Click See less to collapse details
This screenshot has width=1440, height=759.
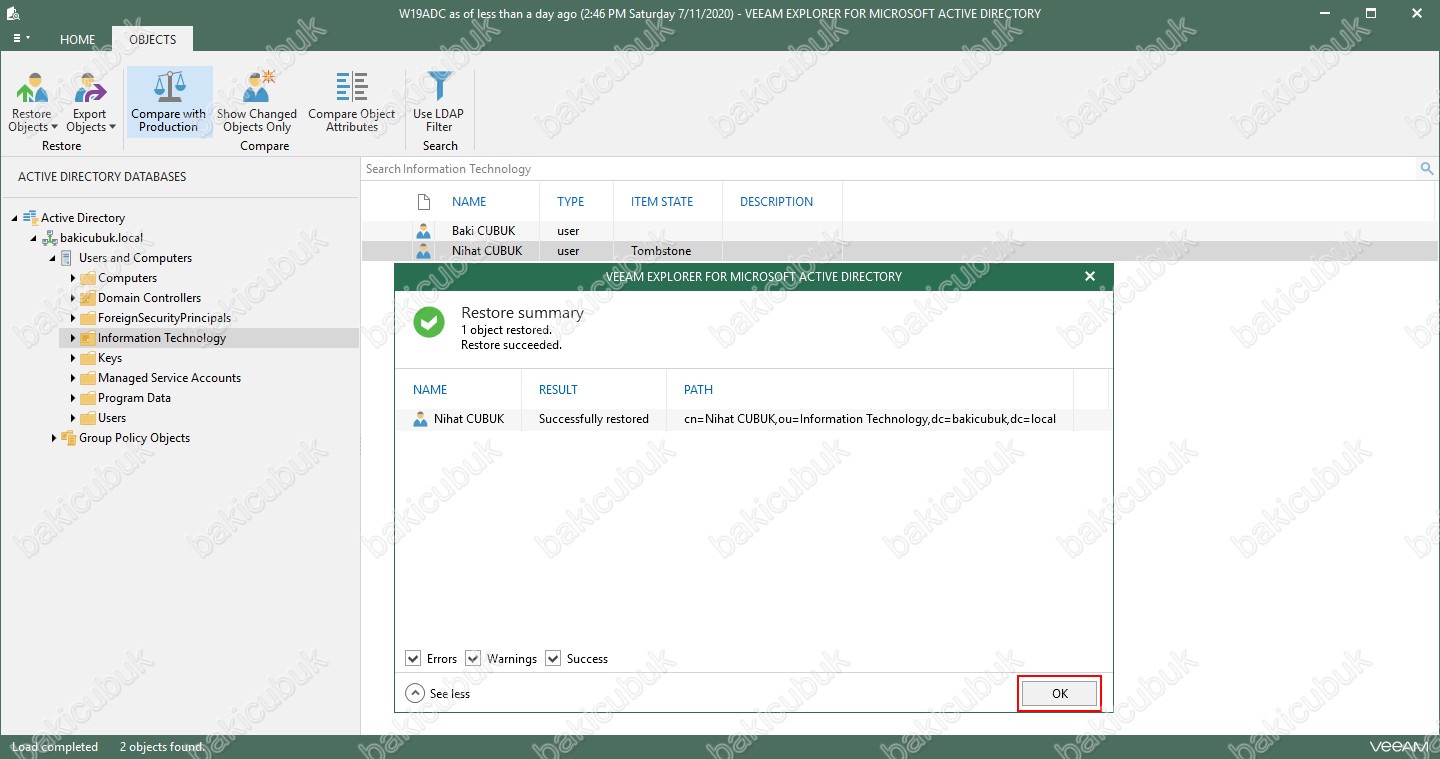[x=438, y=693]
